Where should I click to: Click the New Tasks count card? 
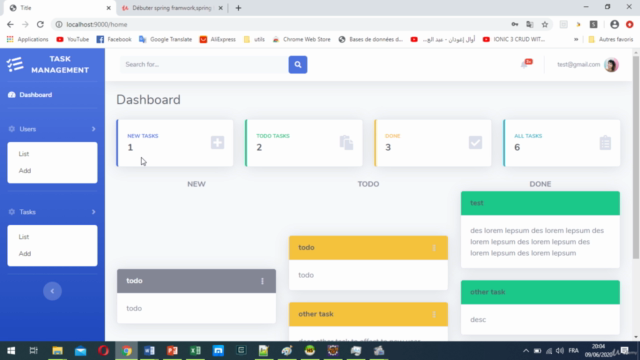[175, 143]
